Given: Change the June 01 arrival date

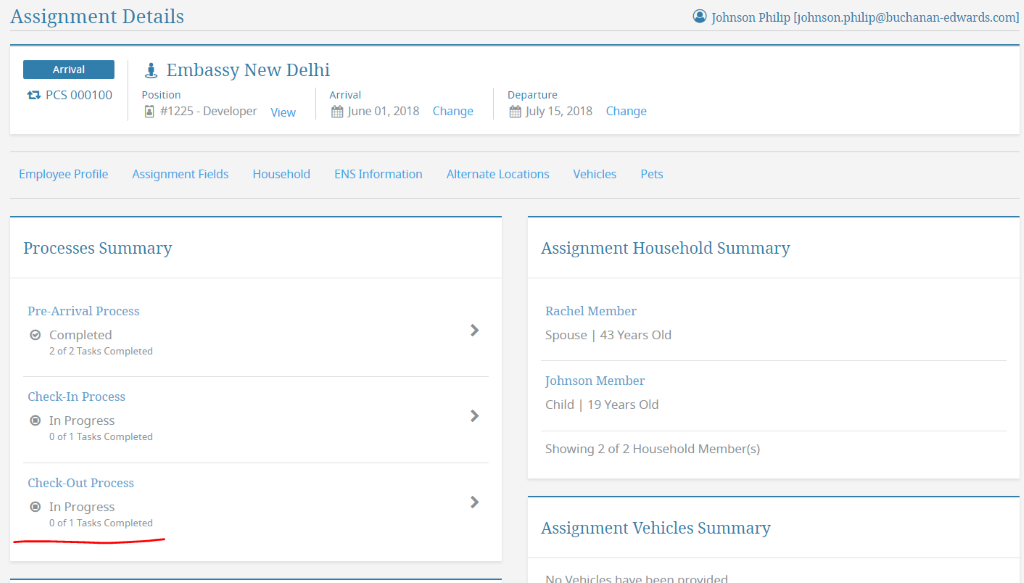Looking at the screenshot, I should (x=453, y=111).
